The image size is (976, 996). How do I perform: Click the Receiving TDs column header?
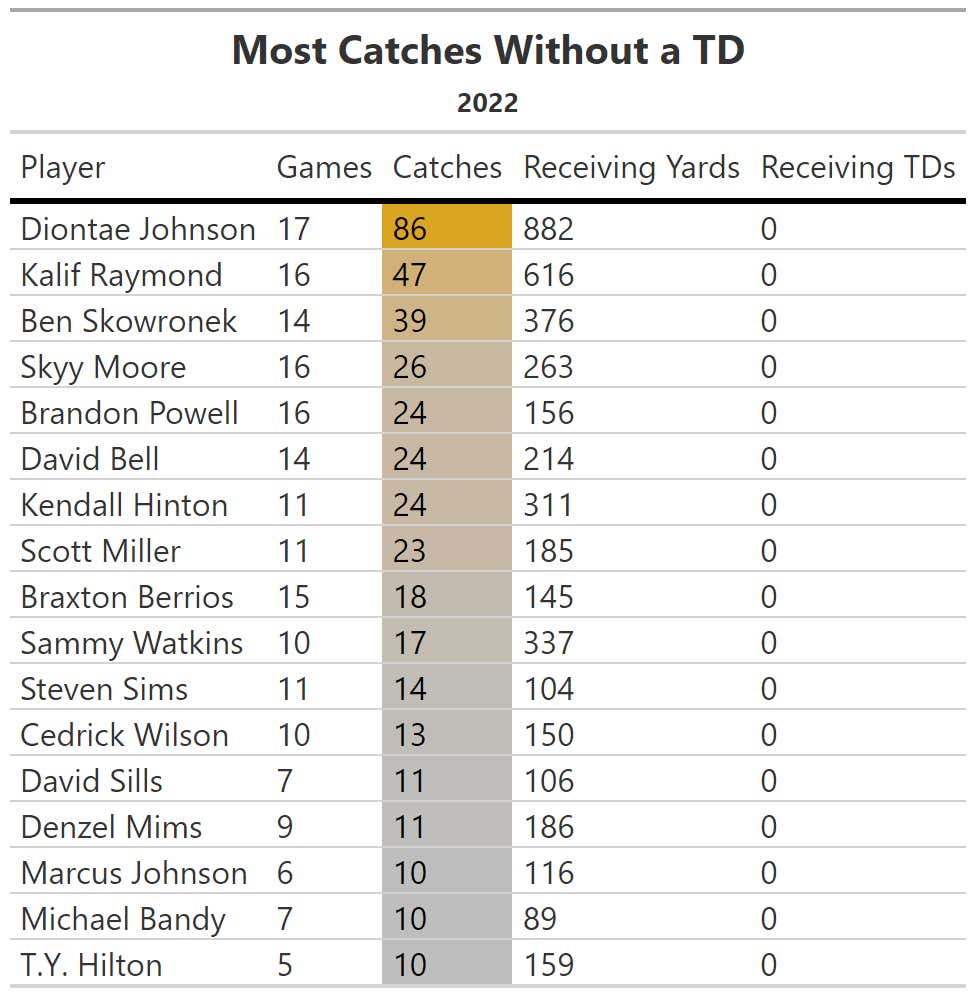(858, 168)
